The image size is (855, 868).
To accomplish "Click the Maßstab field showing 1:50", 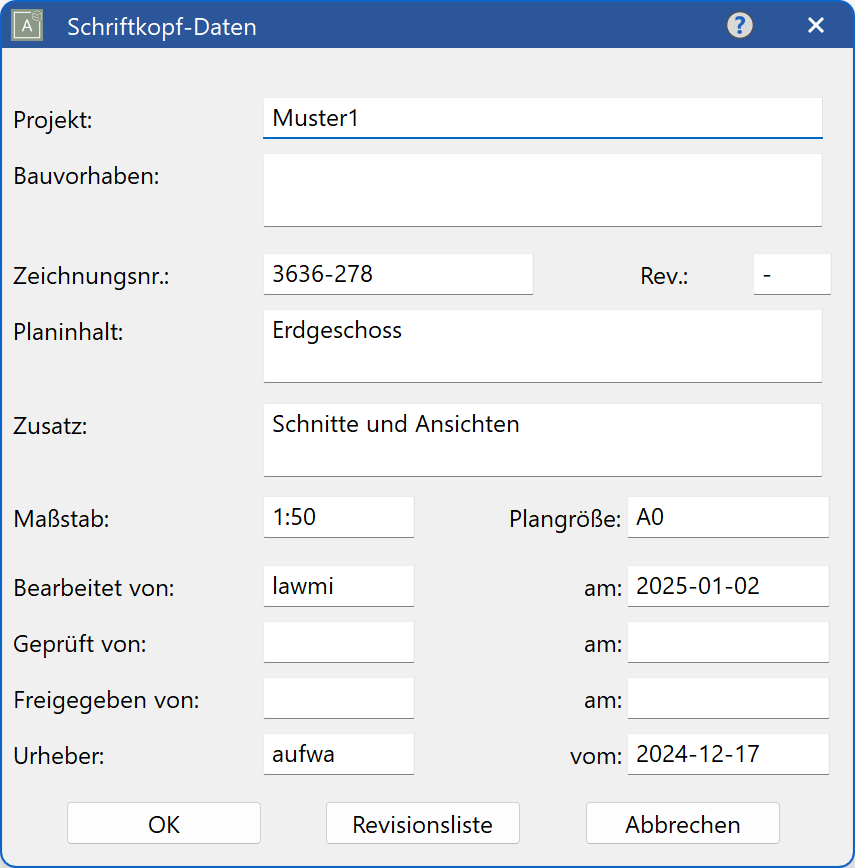I will click(338, 517).
